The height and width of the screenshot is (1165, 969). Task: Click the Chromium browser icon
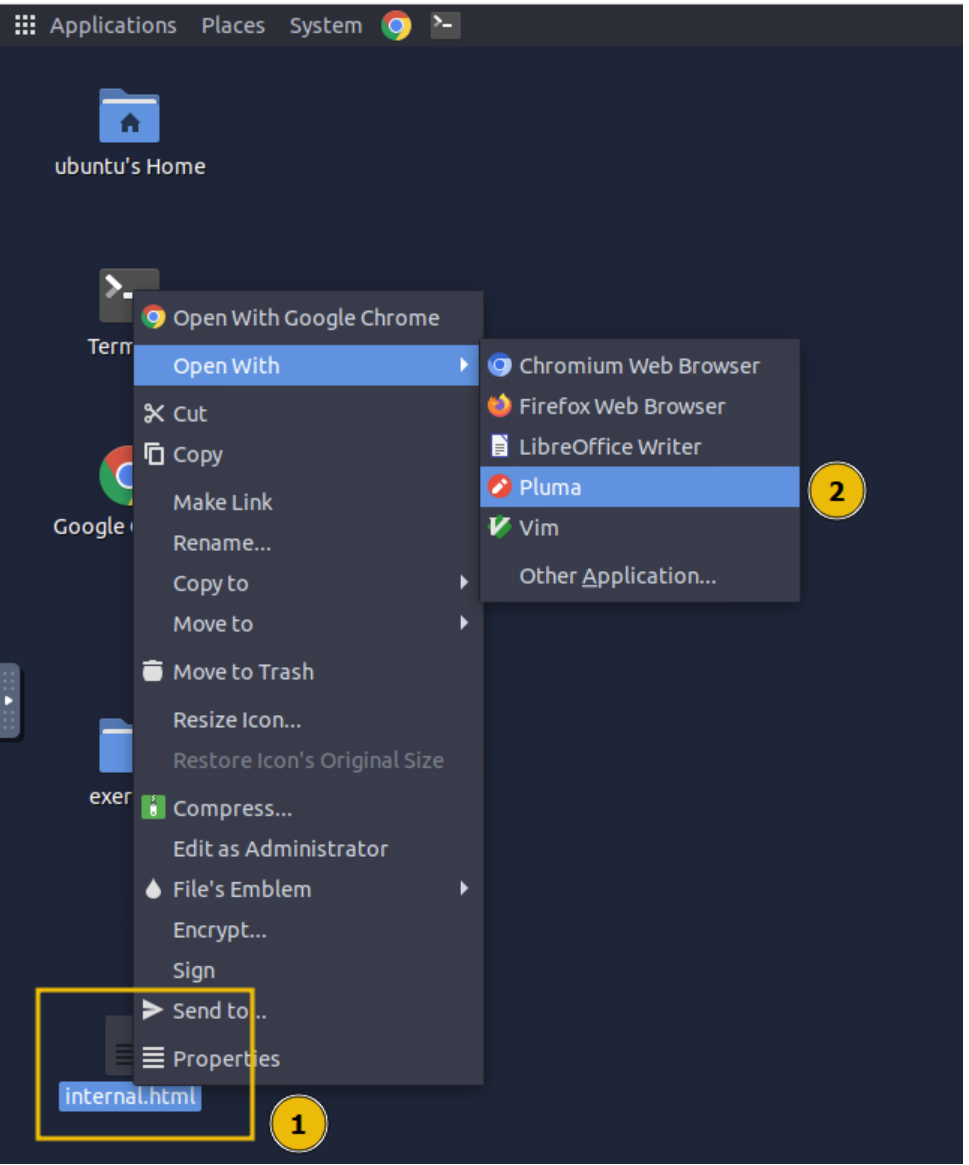[x=499, y=365]
